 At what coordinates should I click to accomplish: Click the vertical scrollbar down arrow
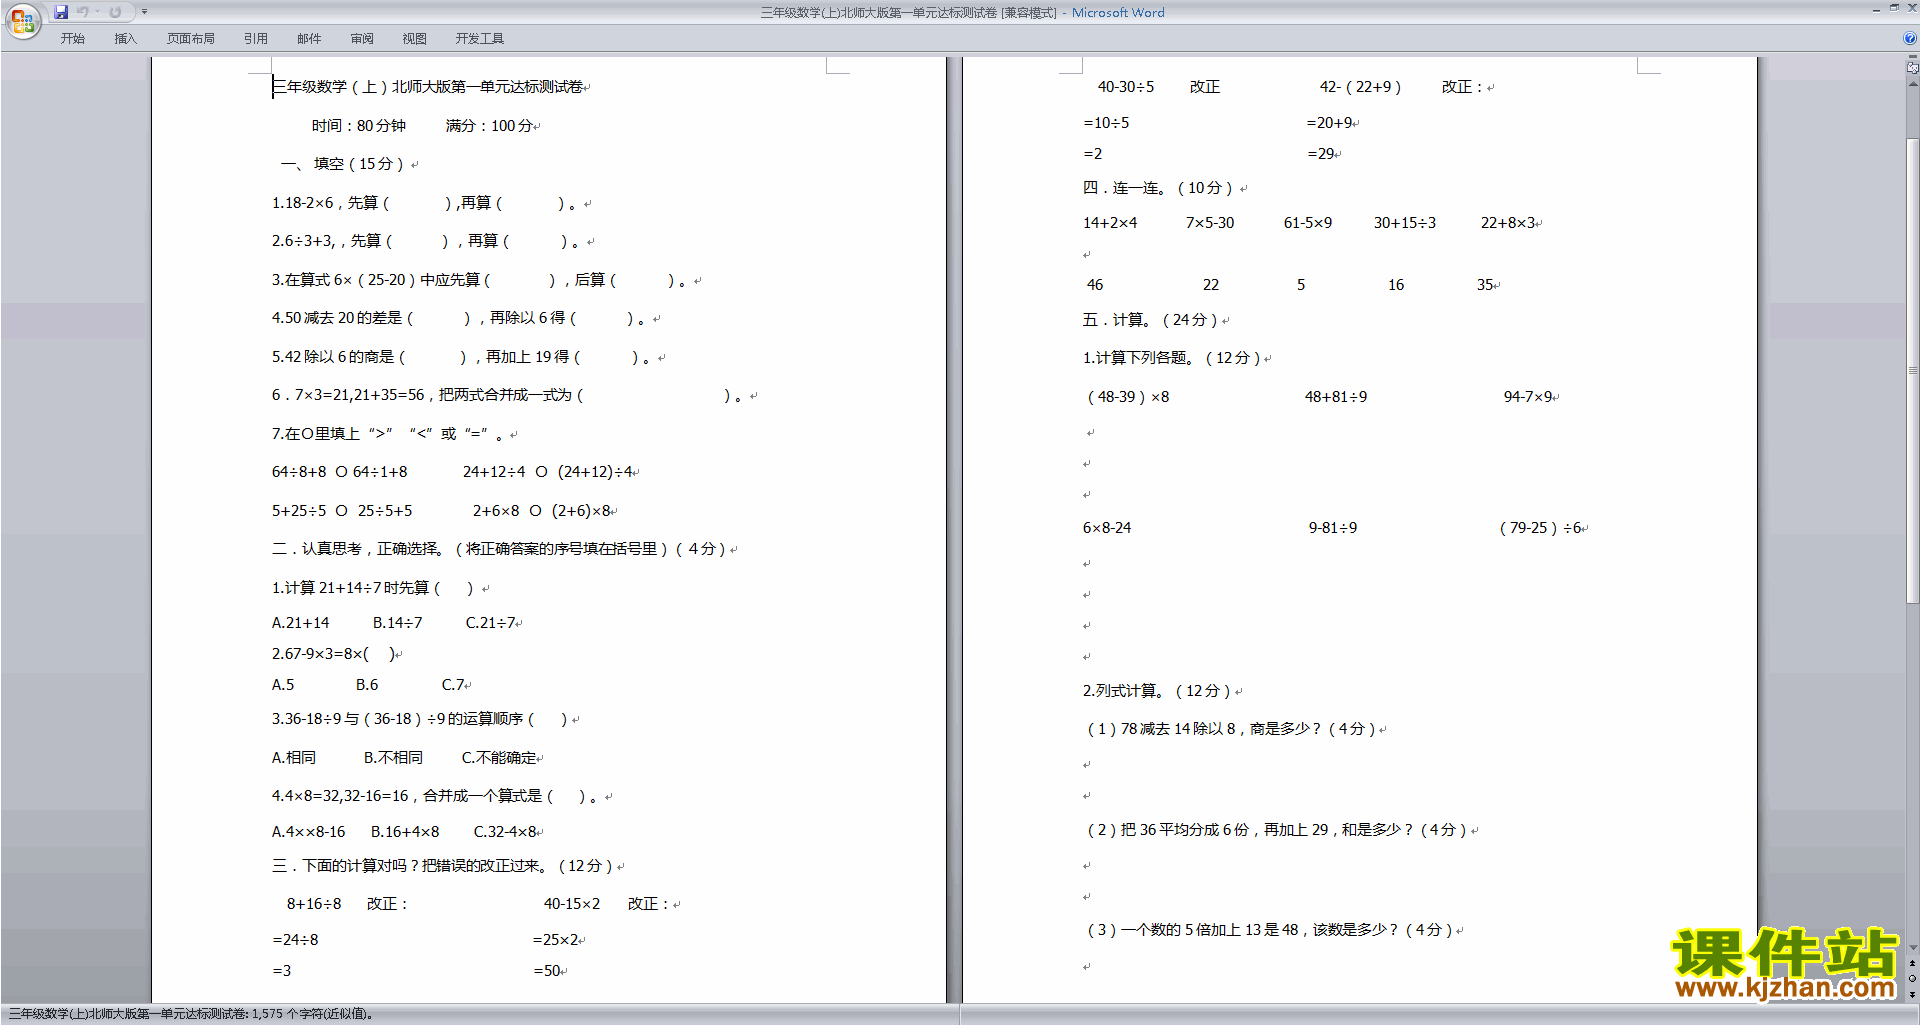tap(1912, 948)
